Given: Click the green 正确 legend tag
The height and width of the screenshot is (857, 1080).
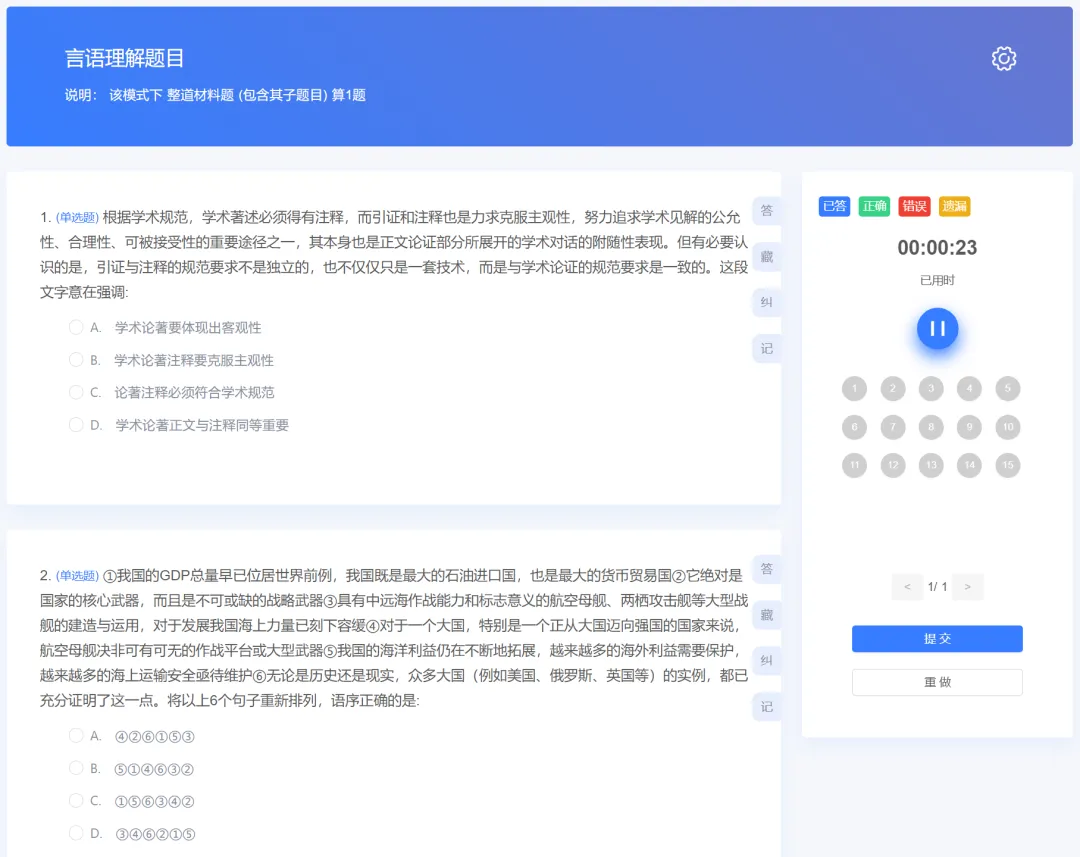Looking at the screenshot, I should tap(874, 206).
